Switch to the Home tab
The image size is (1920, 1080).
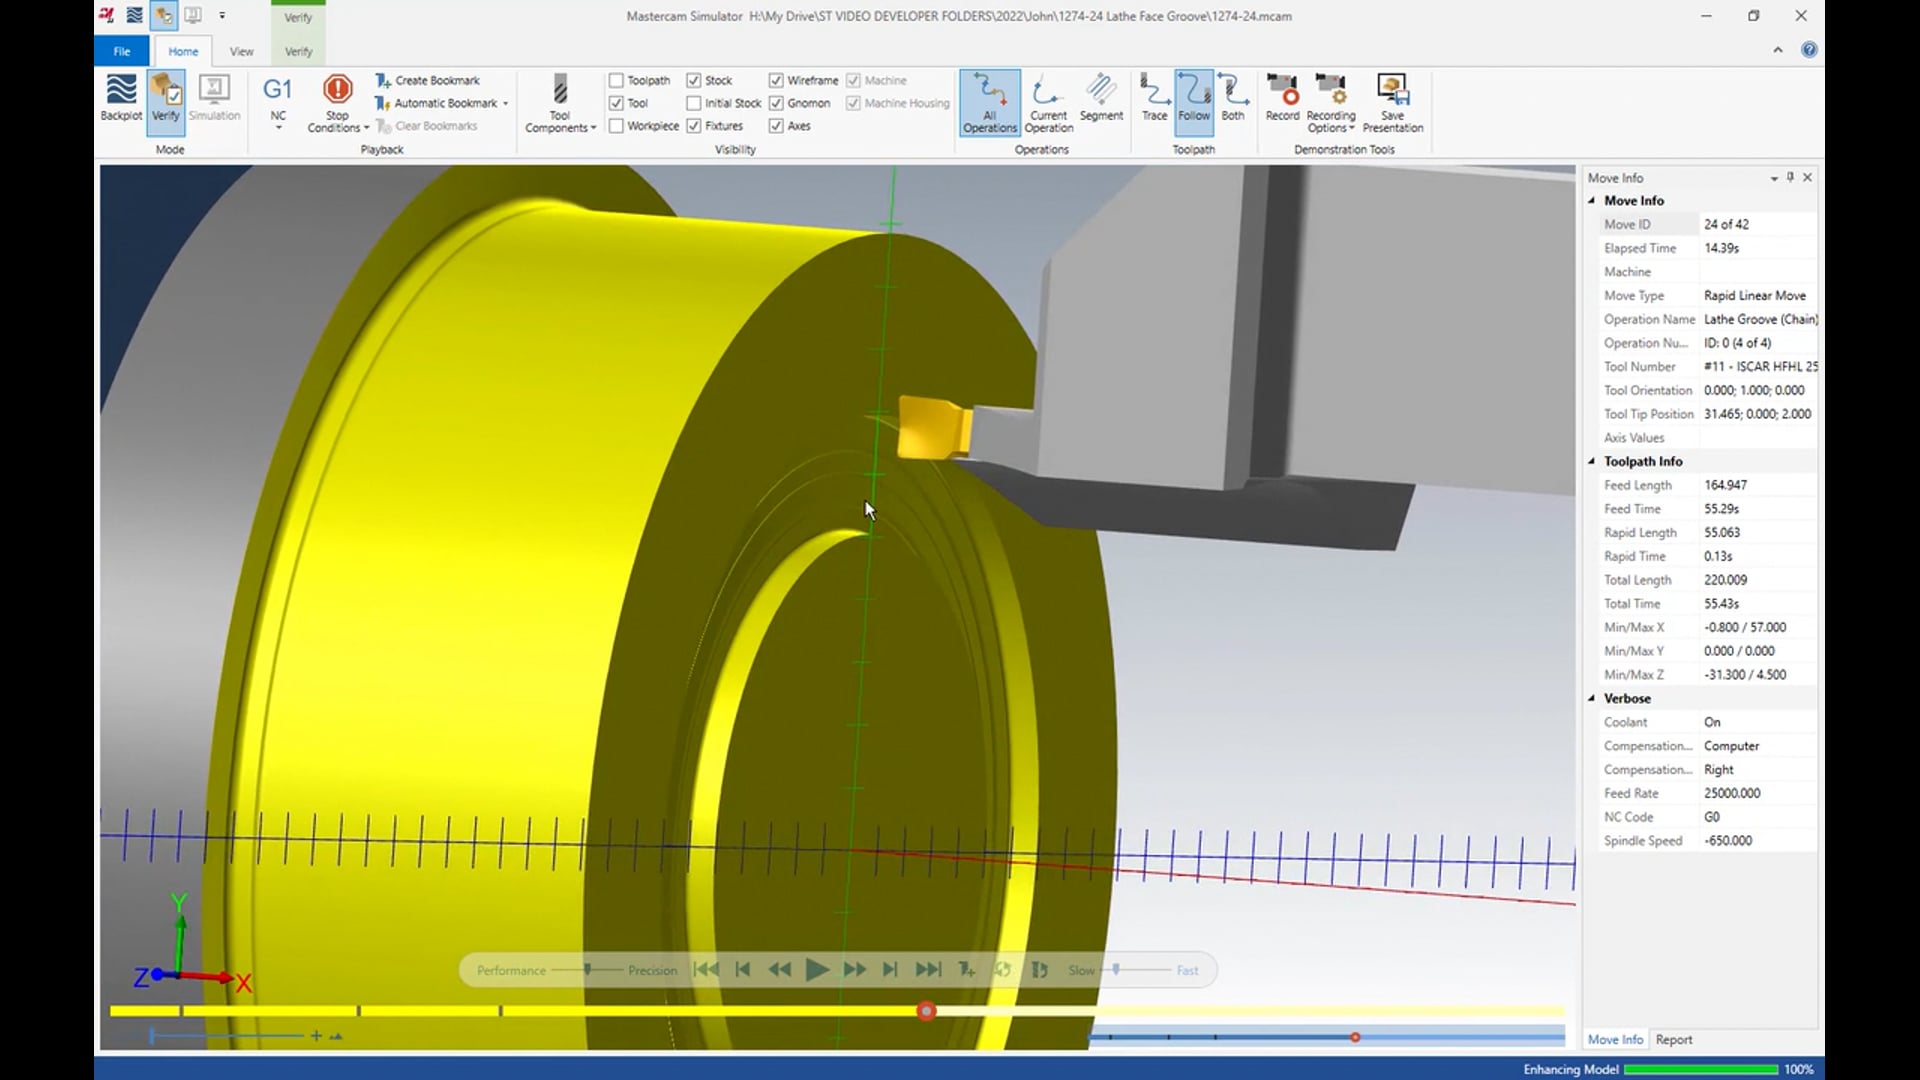[x=183, y=51]
